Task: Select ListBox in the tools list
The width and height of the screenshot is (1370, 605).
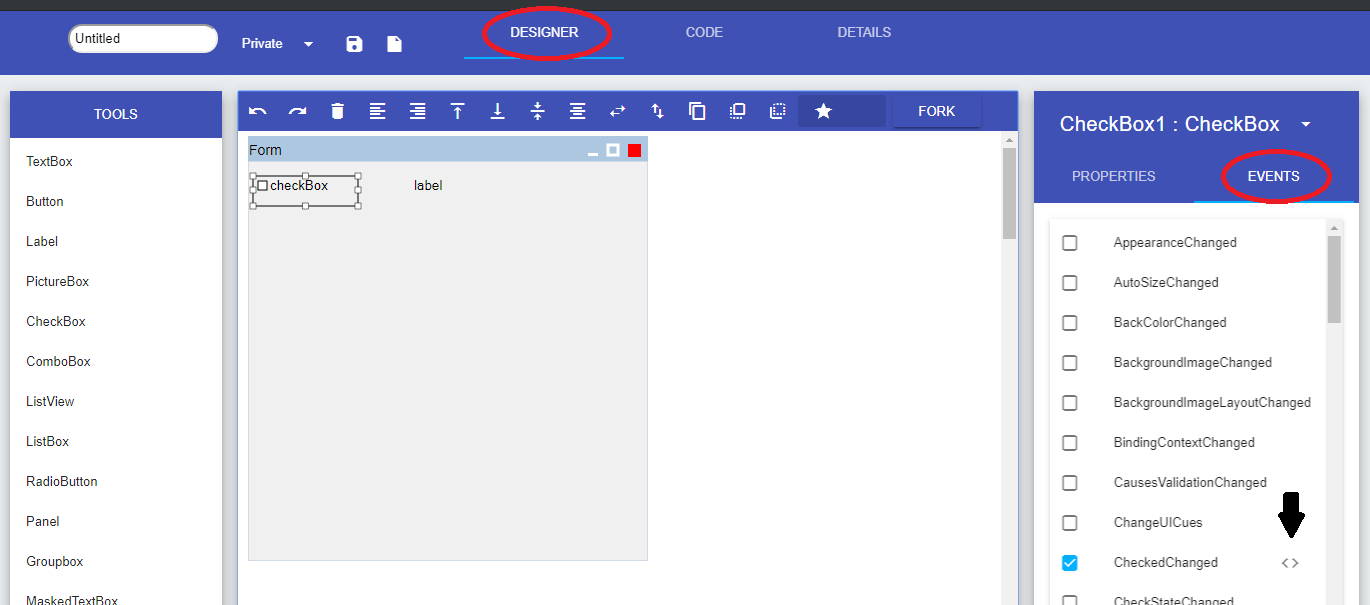Action: [x=47, y=442]
